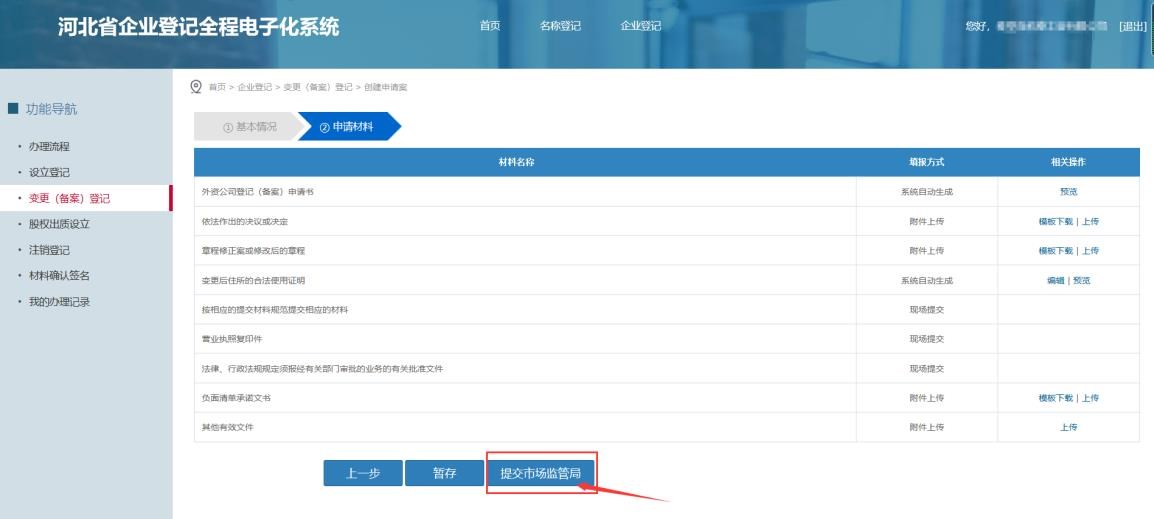
Task: Click 编辑 for 变更后住所的合法使用证明
Action: pos(1055,280)
